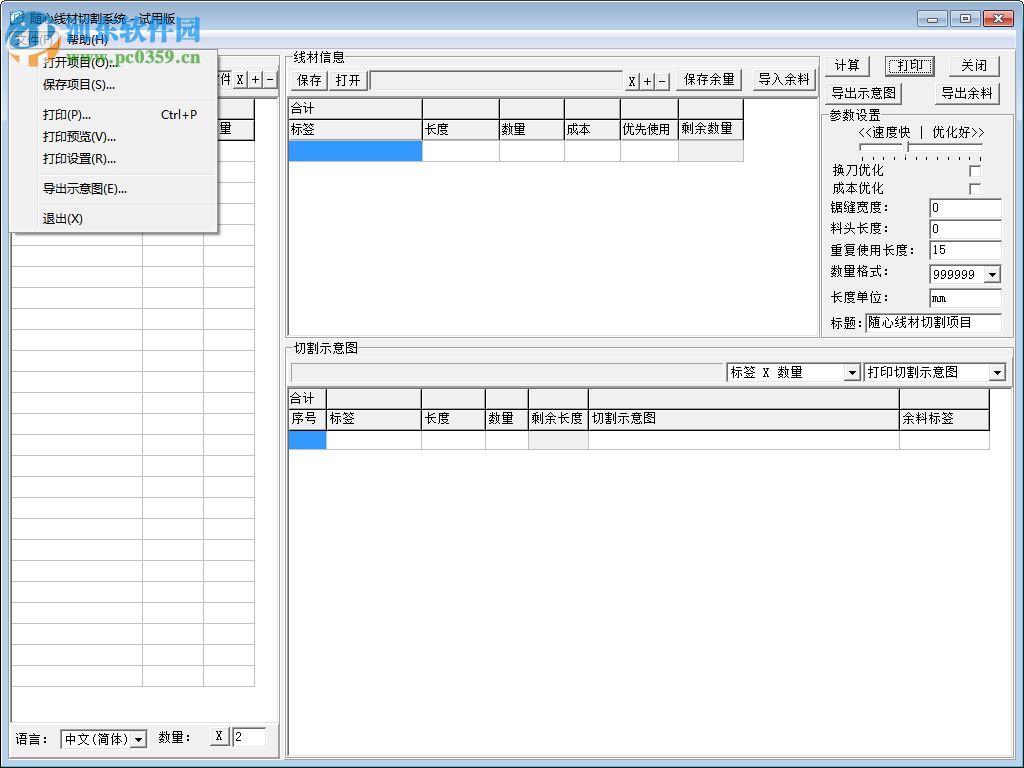Click the 线材信息 file path field
The image size is (1024, 768).
(x=496, y=81)
